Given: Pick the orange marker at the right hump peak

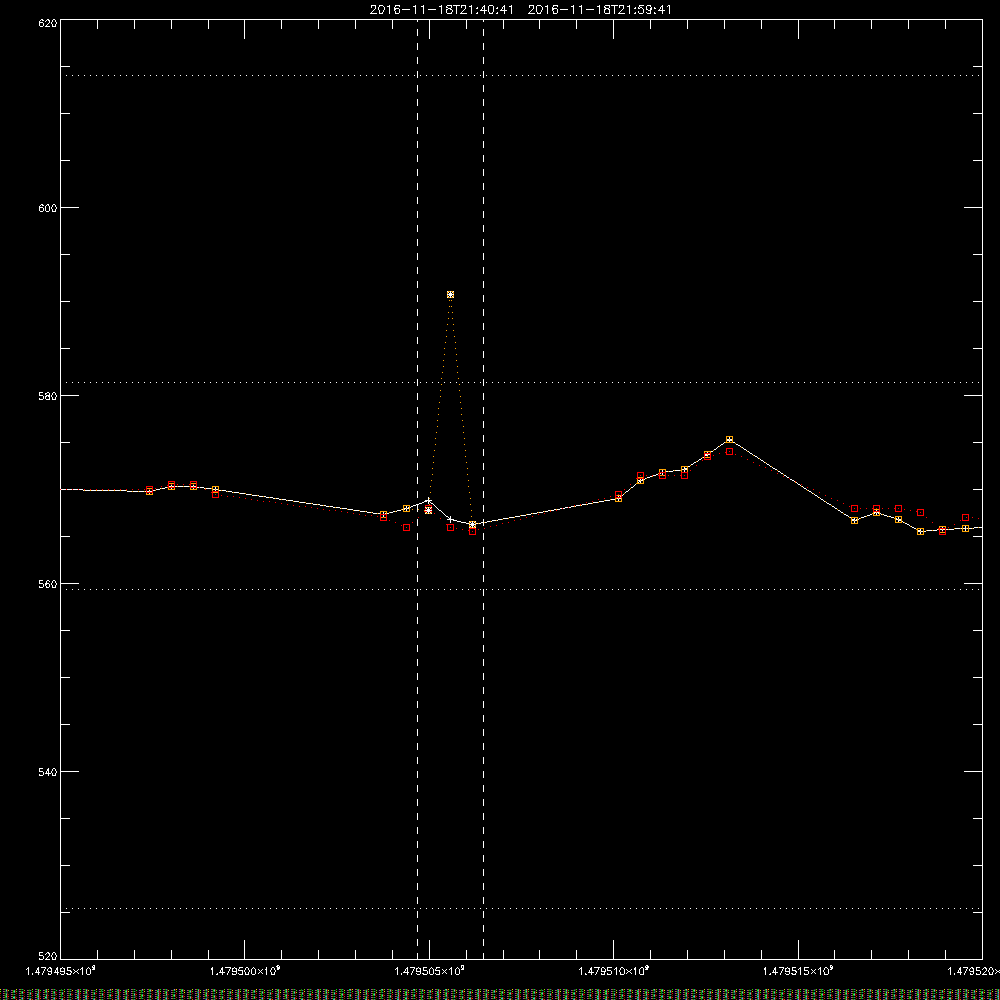Looking at the screenshot, I should click(730, 439).
